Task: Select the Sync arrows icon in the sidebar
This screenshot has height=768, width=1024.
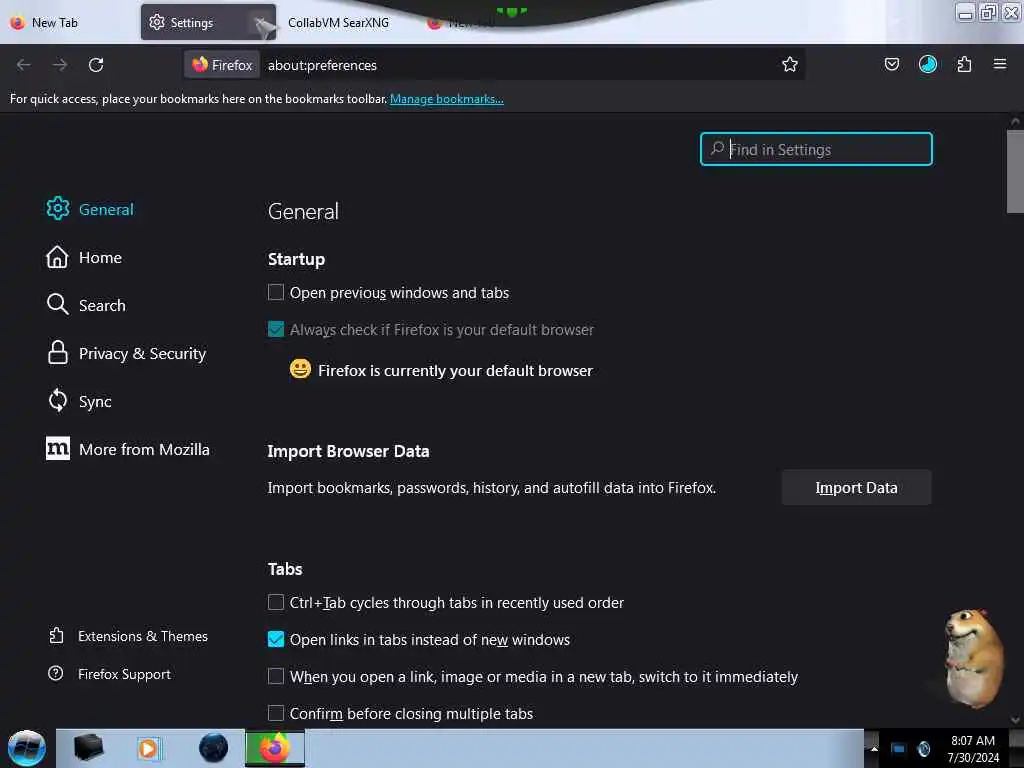Action: [57, 400]
